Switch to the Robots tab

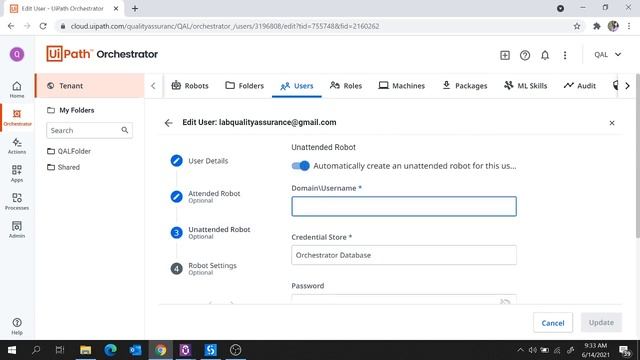pyautogui.click(x=190, y=86)
